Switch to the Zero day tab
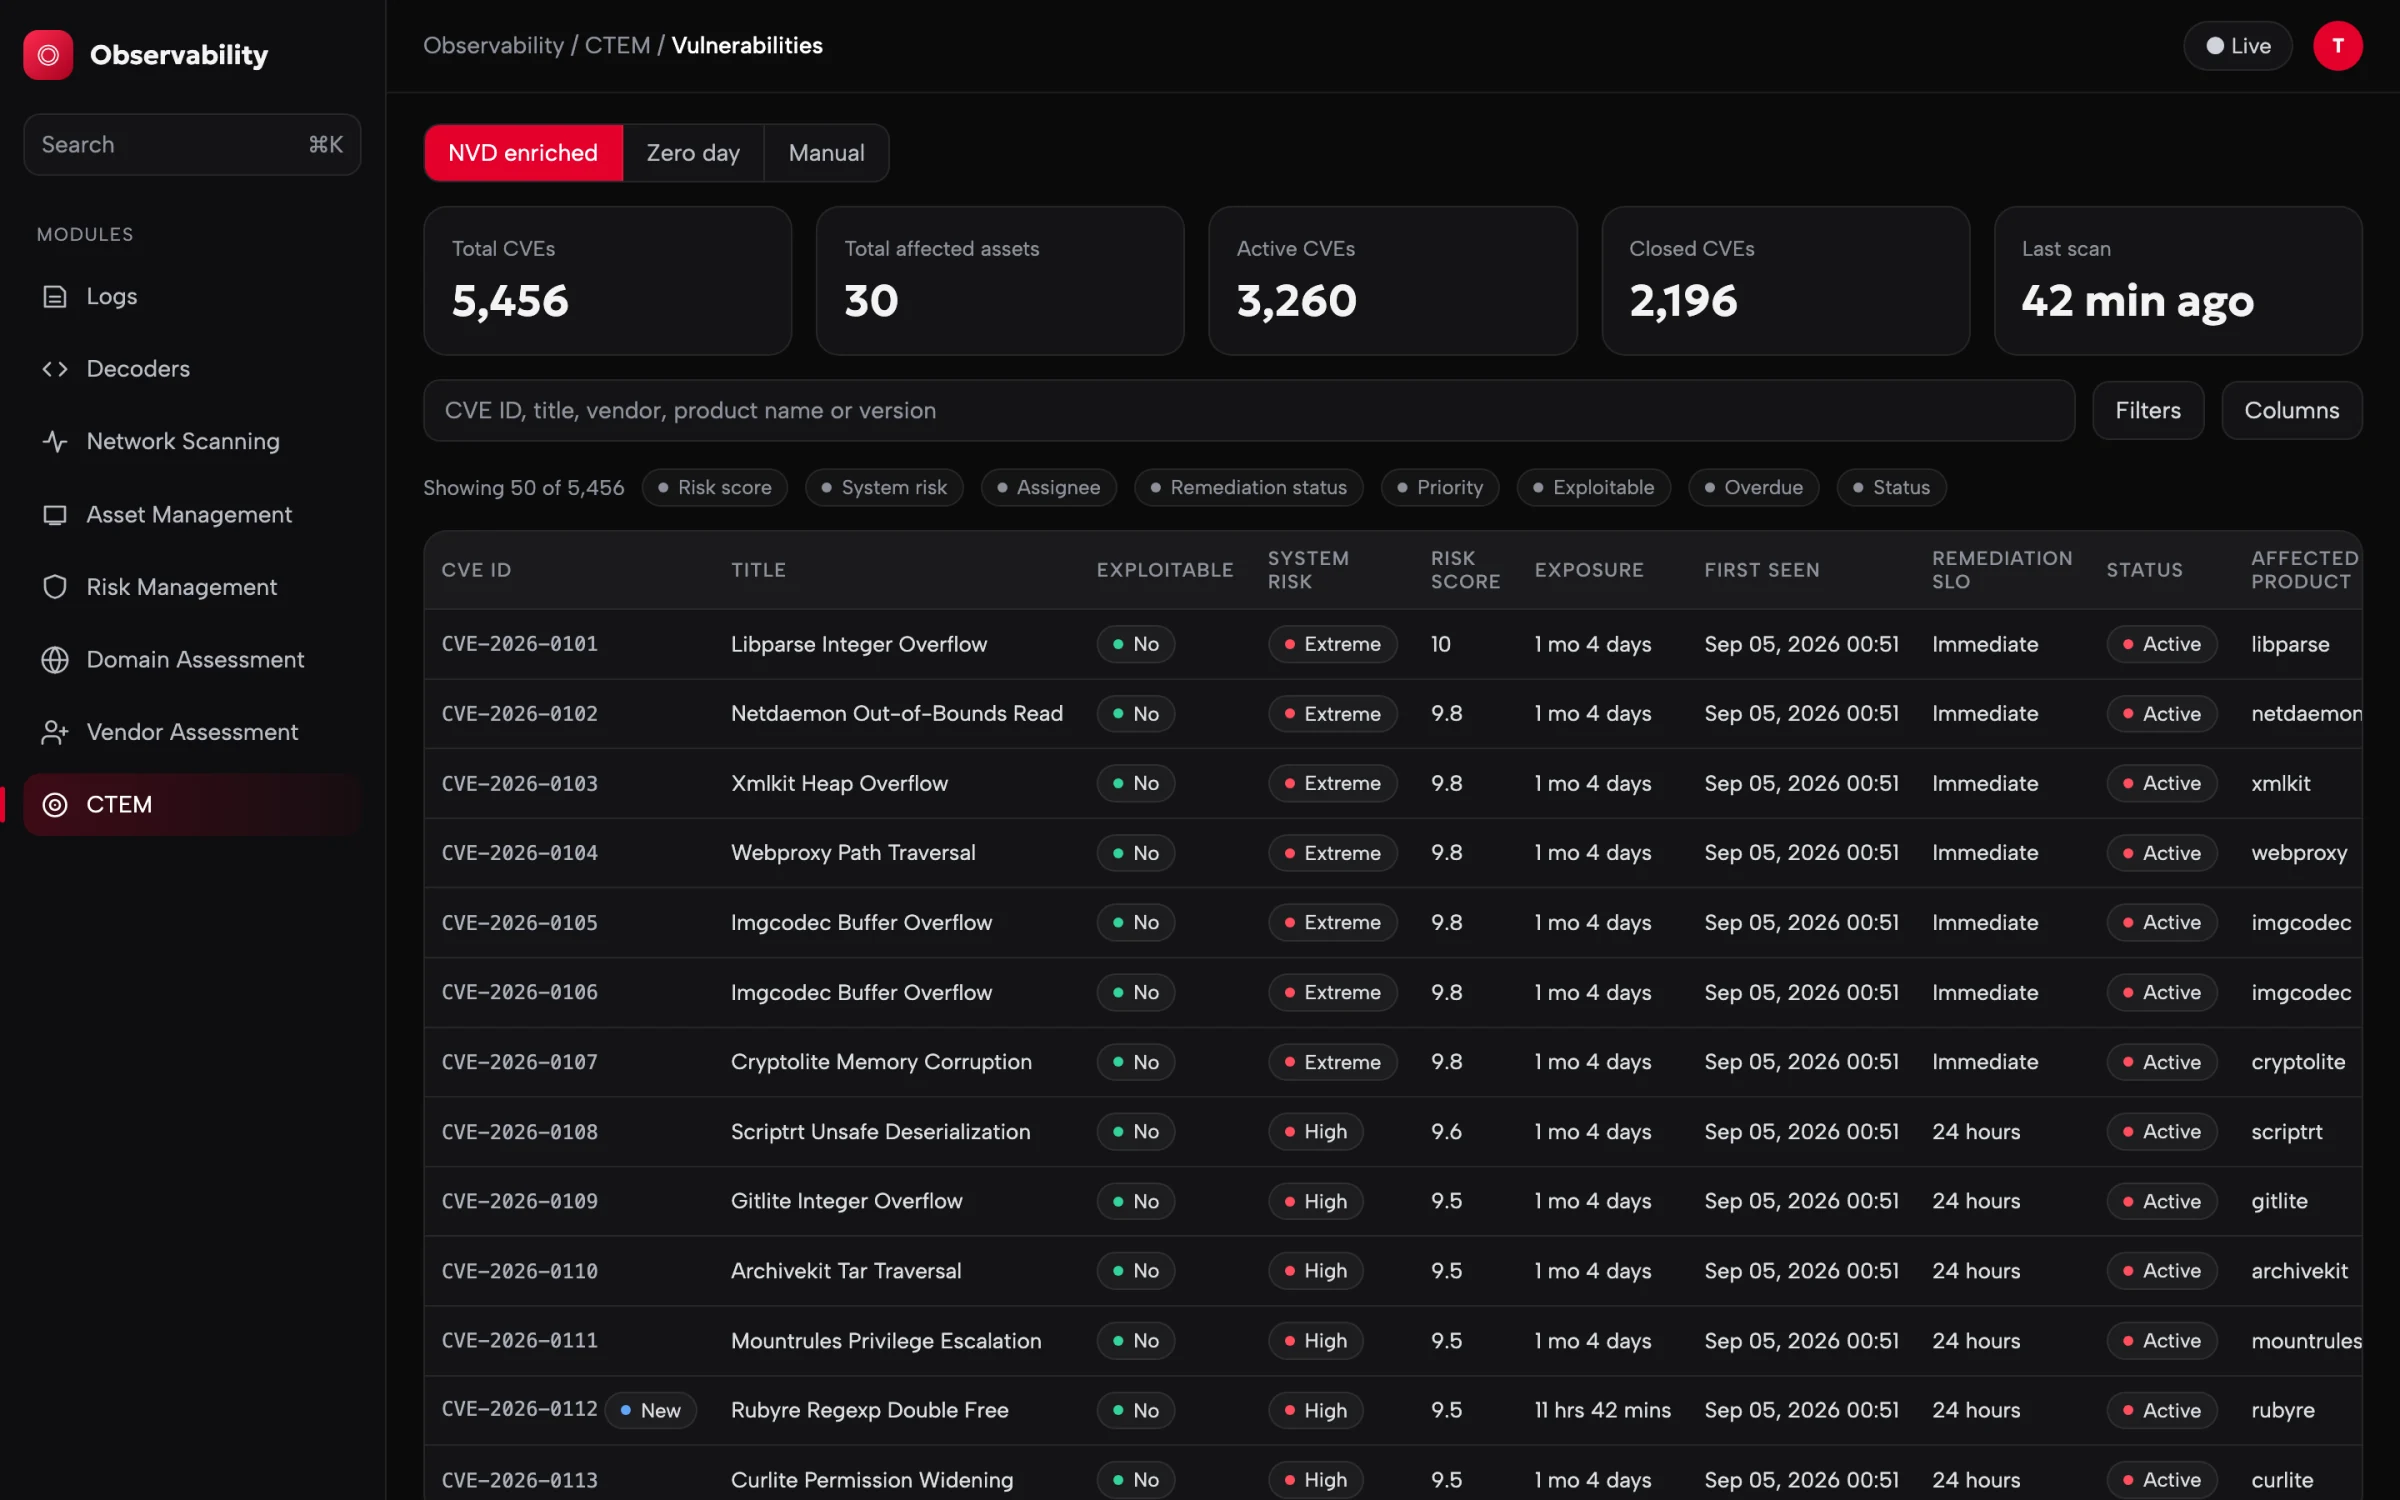Viewport: 2400px width, 1500px height. point(693,153)
